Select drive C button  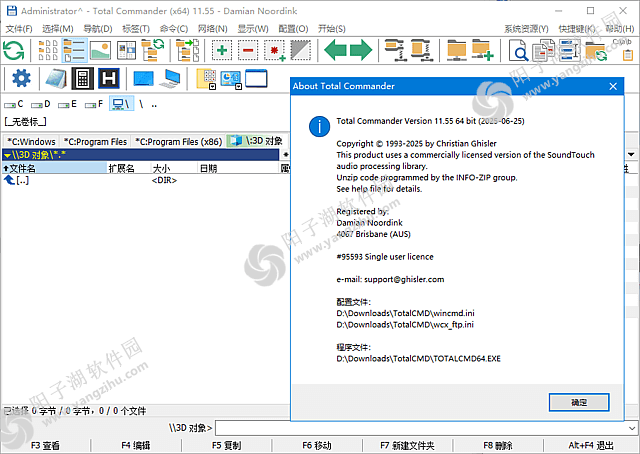[x=14, y=104]
